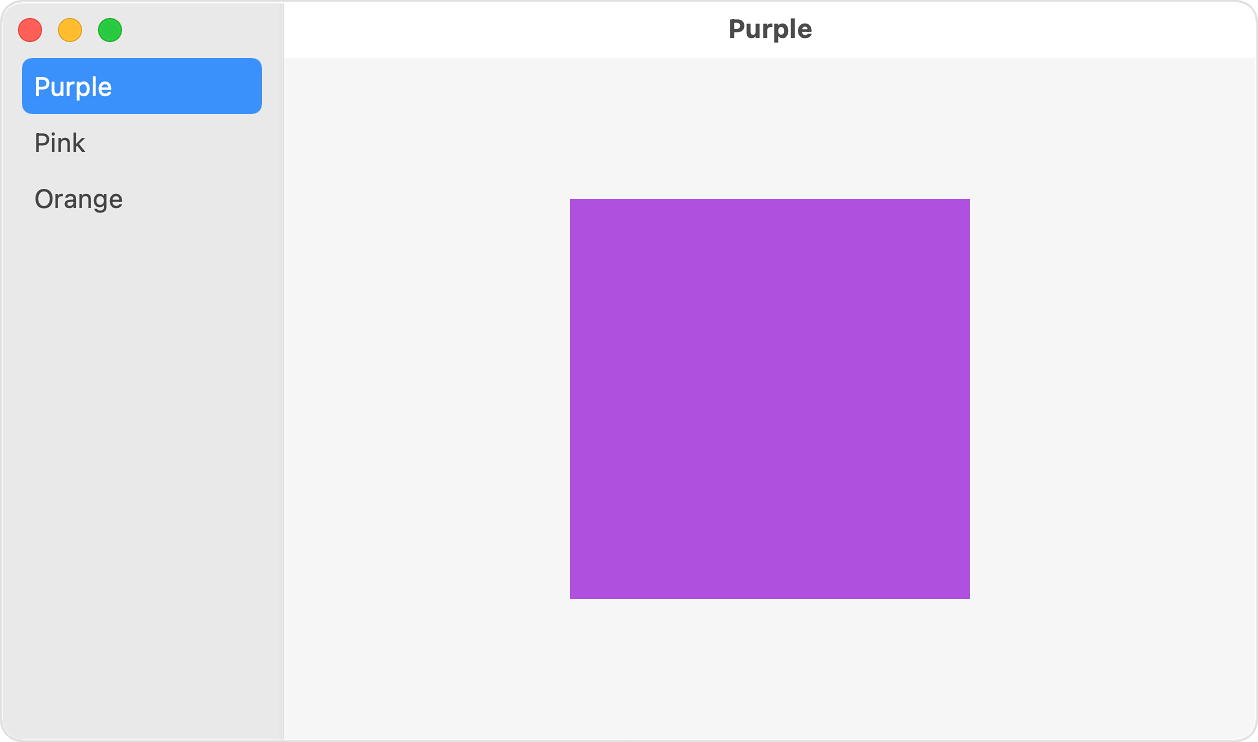Click the Purple window title text
This screenshot has width=1258, height=742.
[x=770, y=29]
